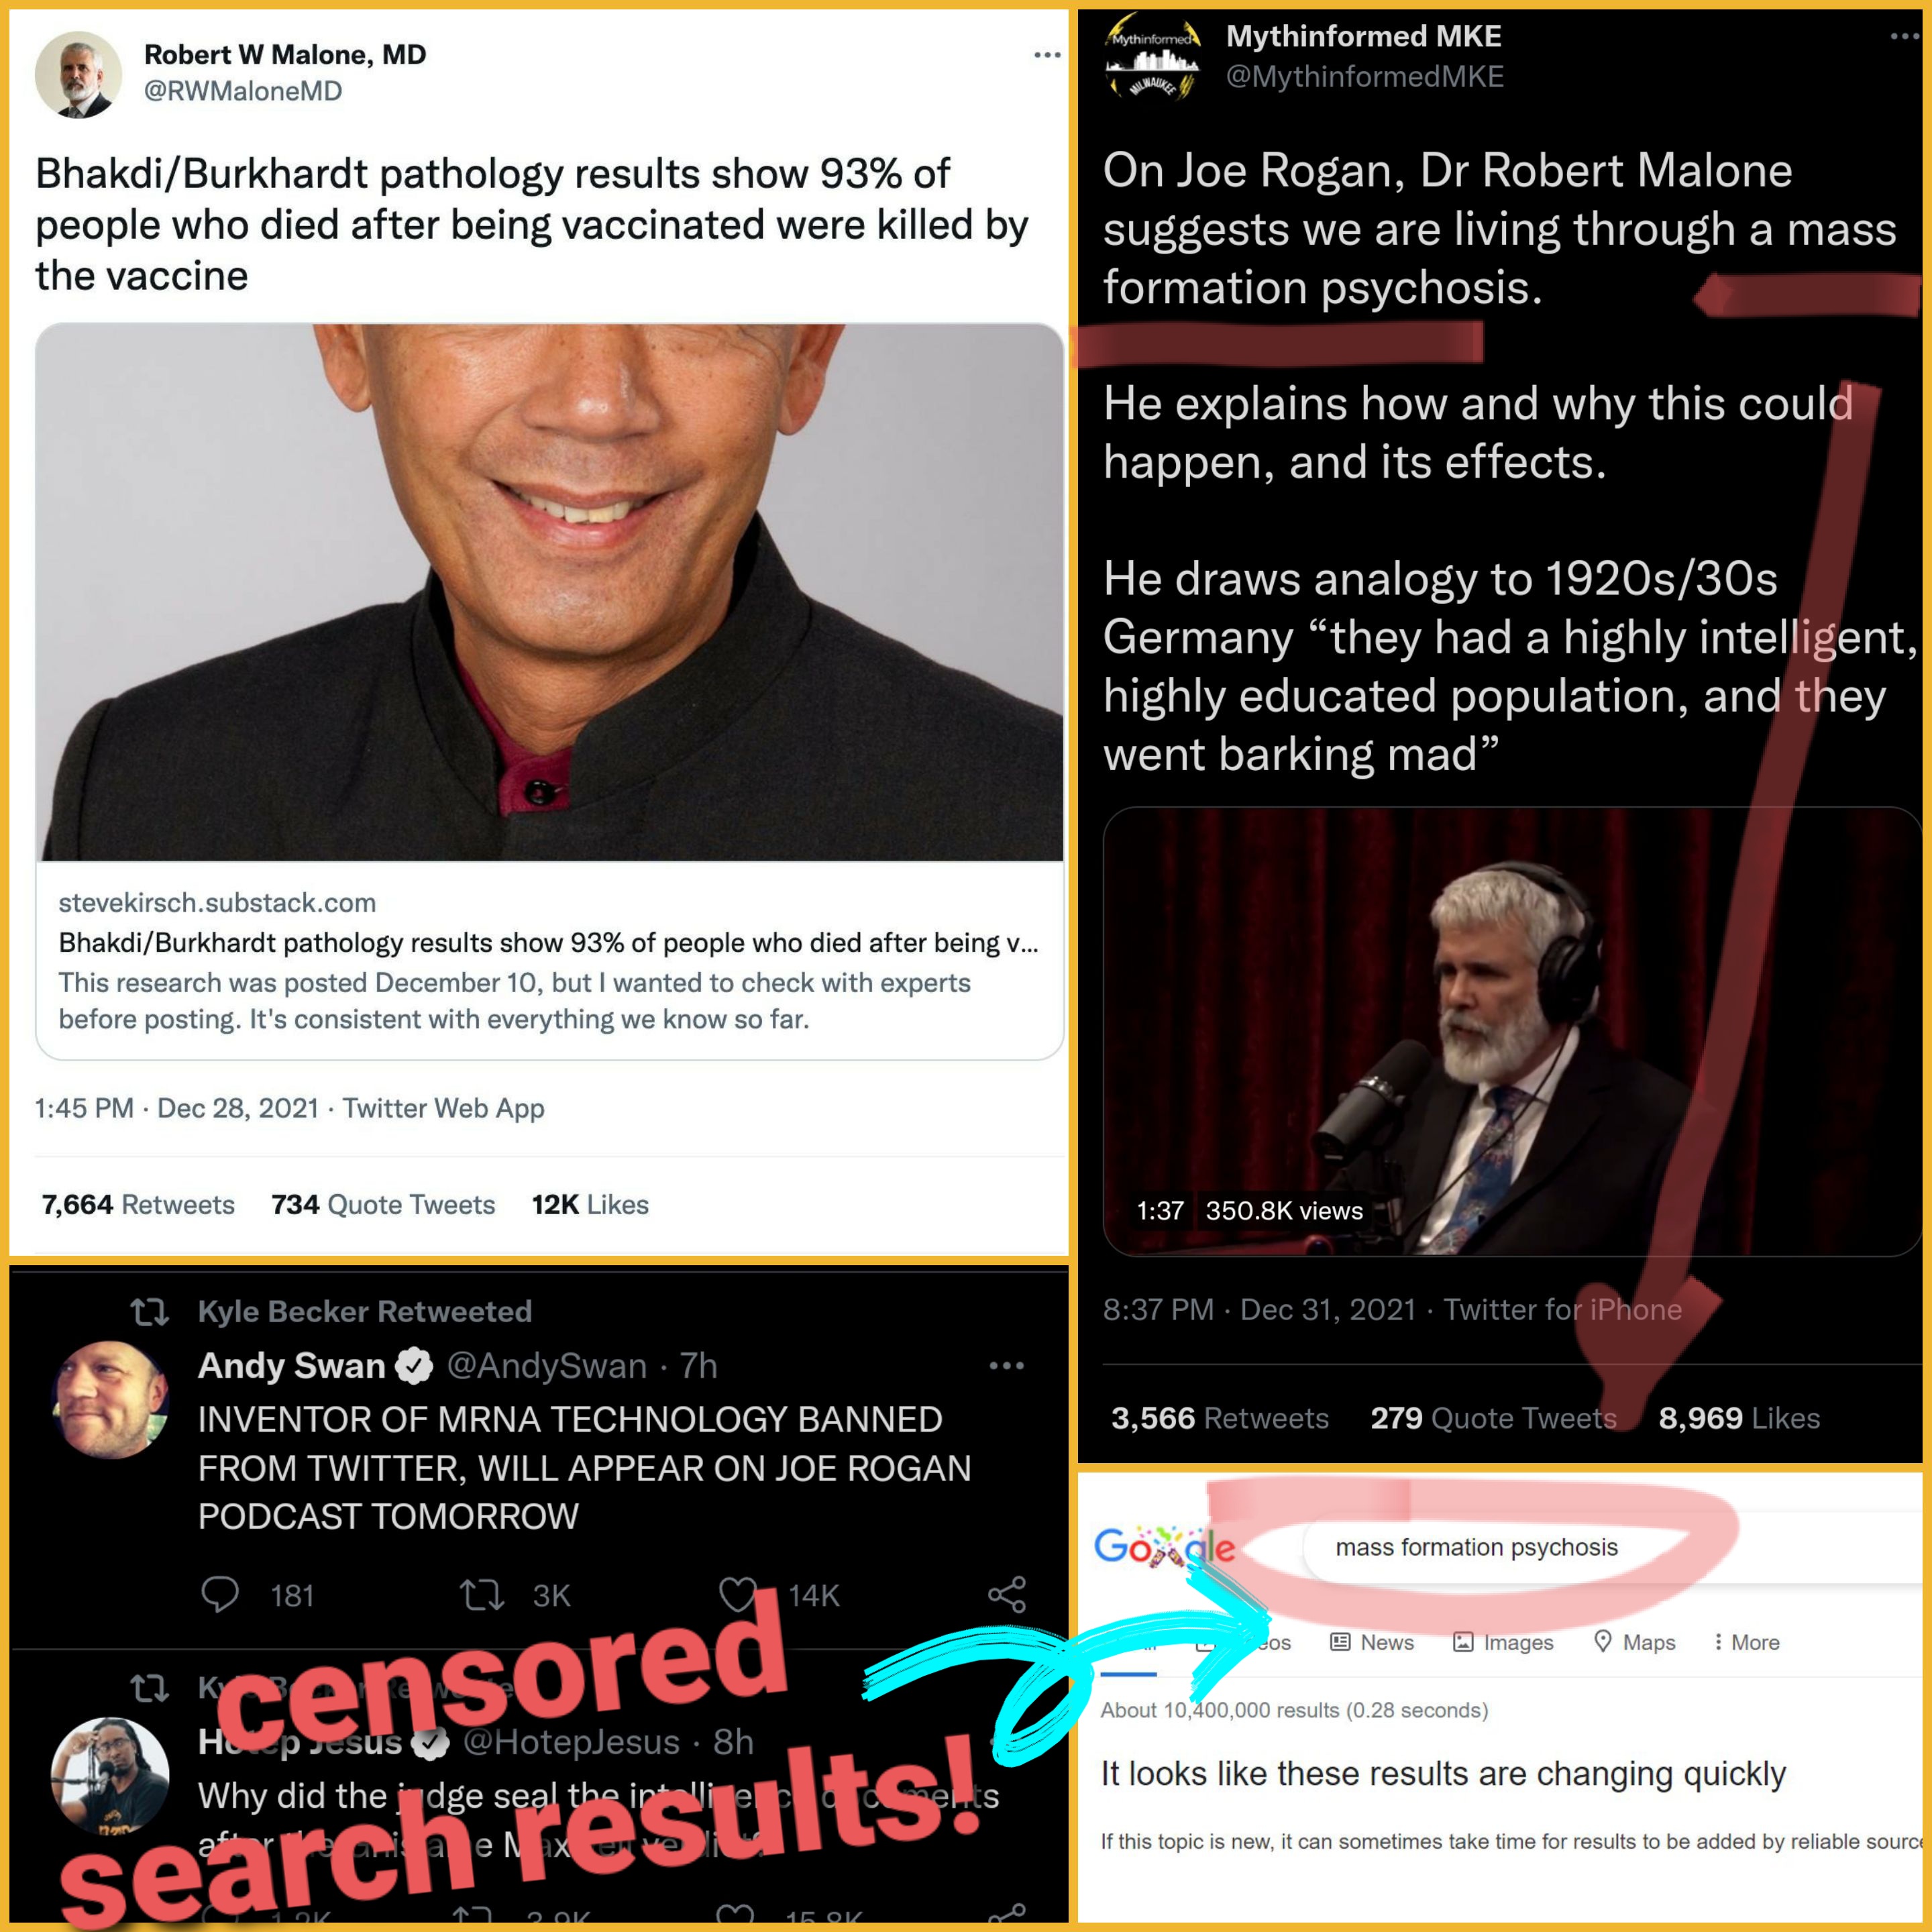This screenshot has height=1932, width=1932.
Task: Retweet Andy Swan's tweet
Action: click(481, 1594)
